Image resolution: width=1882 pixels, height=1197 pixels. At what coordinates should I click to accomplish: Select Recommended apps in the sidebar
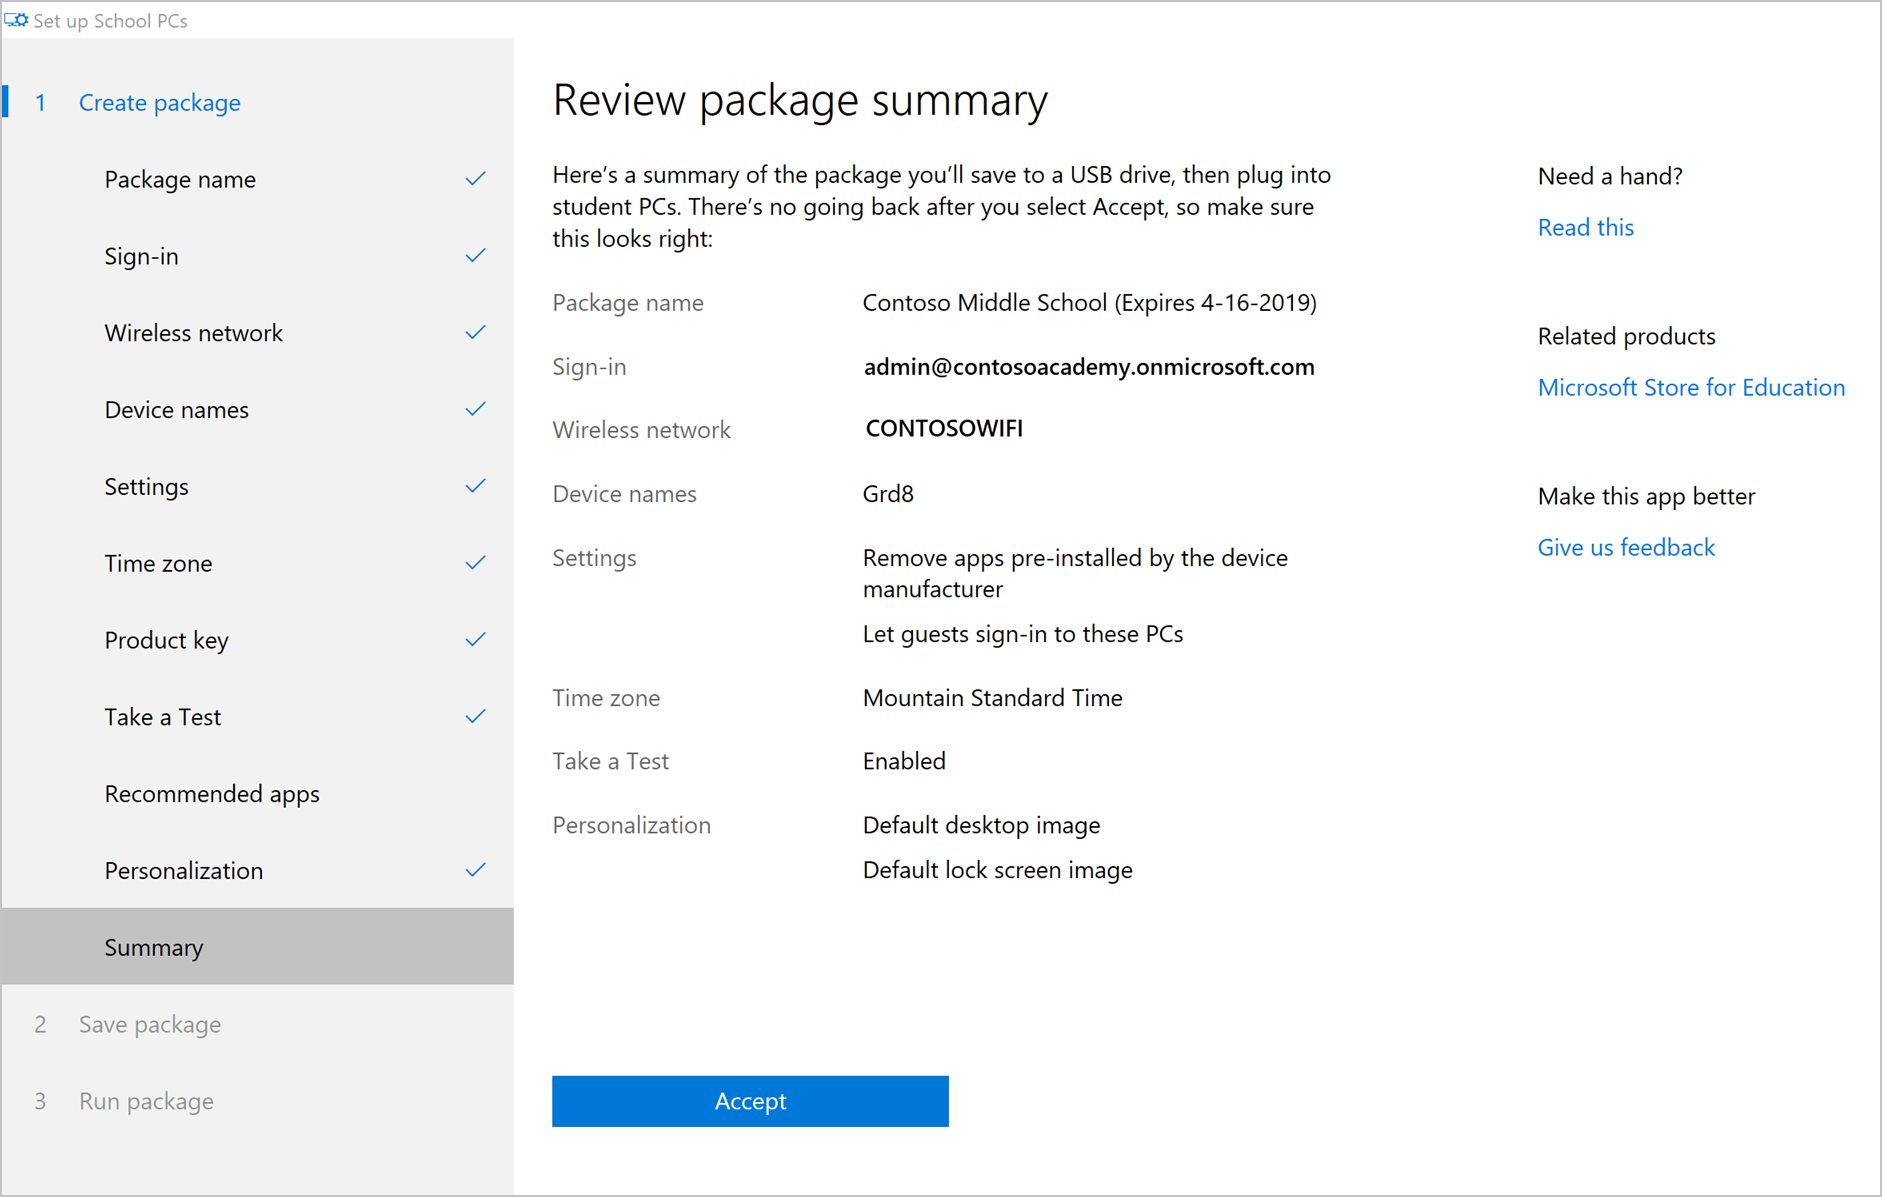[212, 794]
